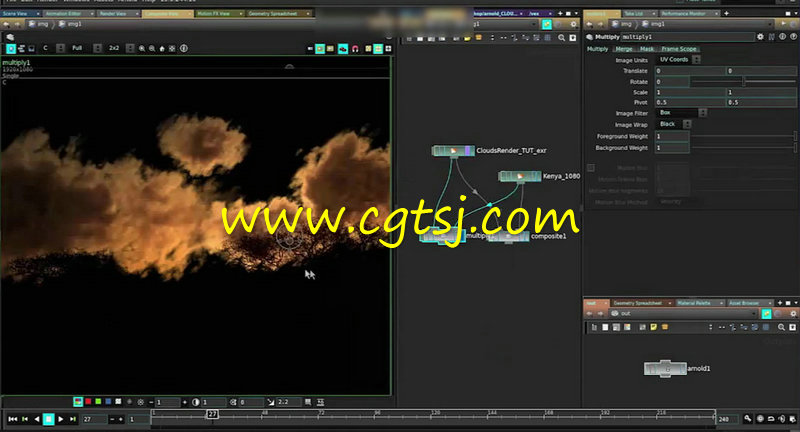This screenshot has width=800, height=432.
Task: Click the Foreground Weight value field
Action: (672, 136)
